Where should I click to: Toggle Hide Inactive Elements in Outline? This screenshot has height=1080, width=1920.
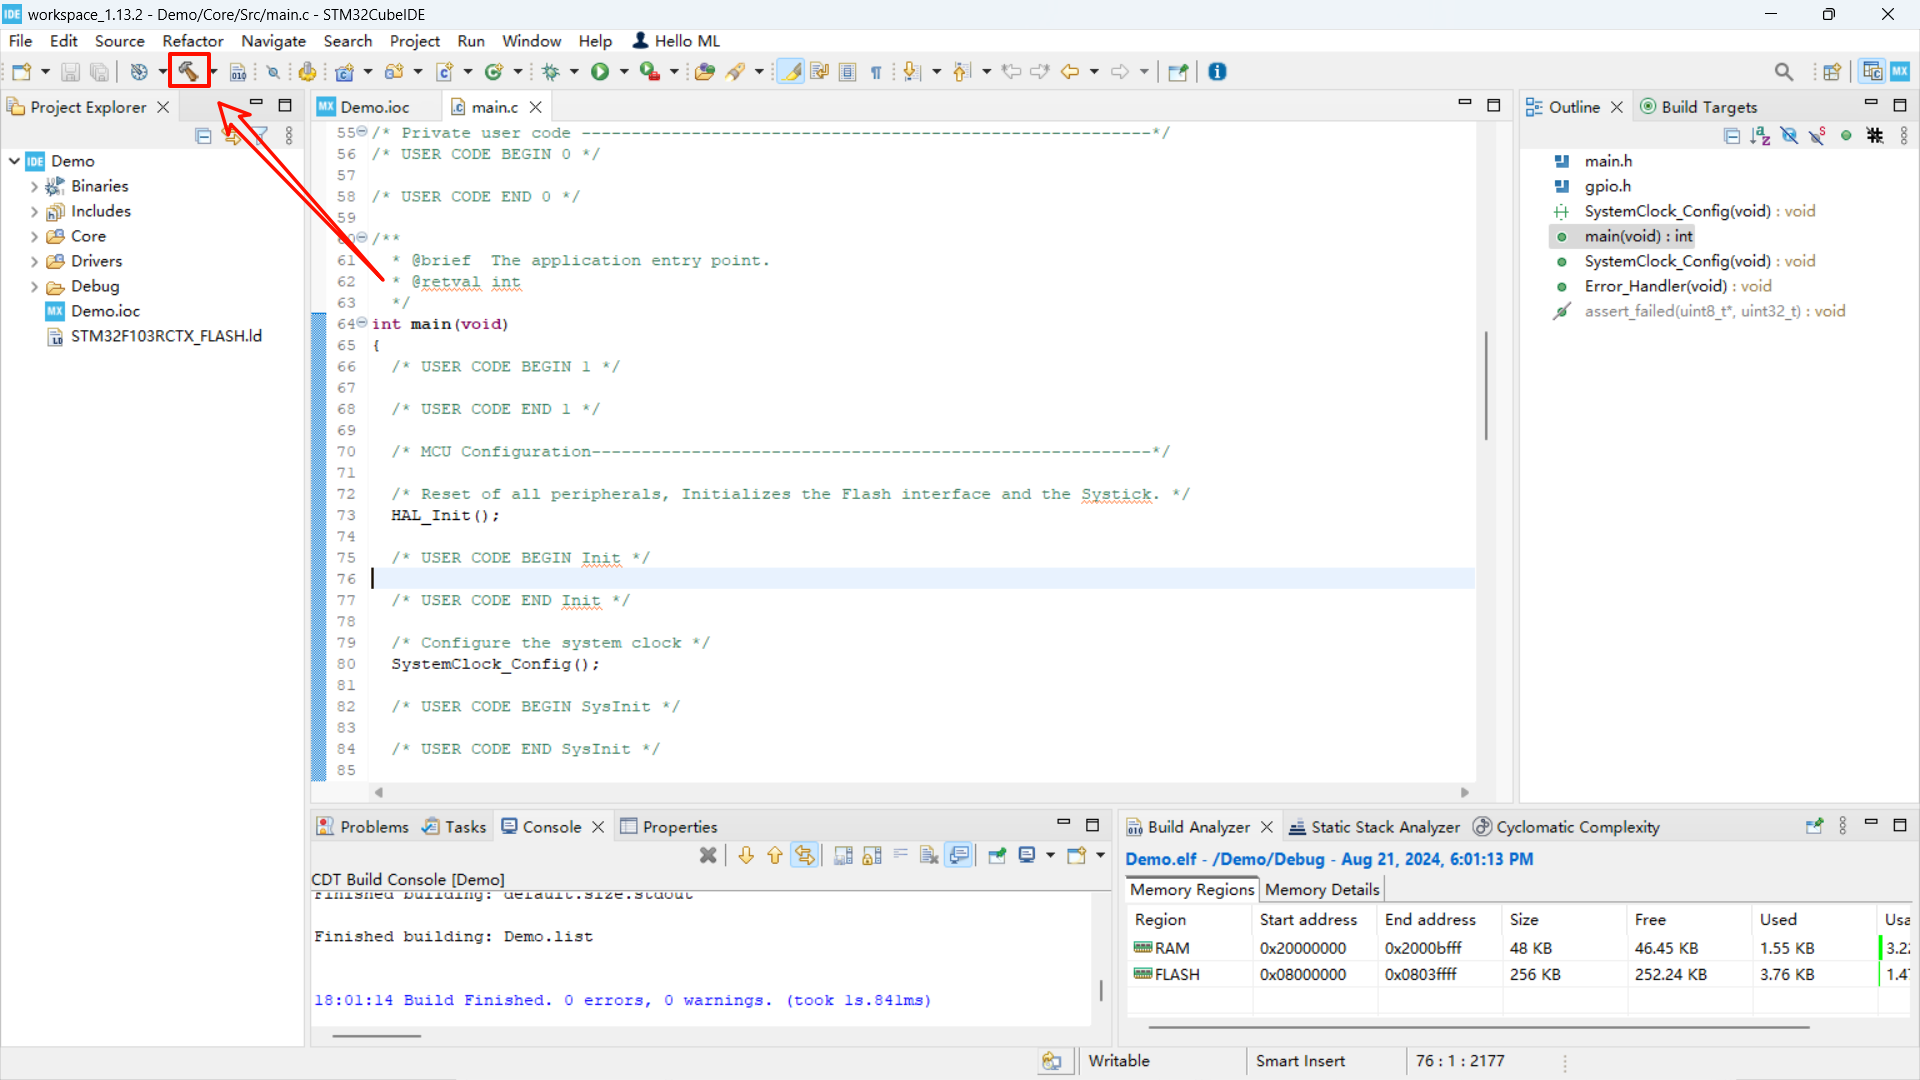point(1875,135)
